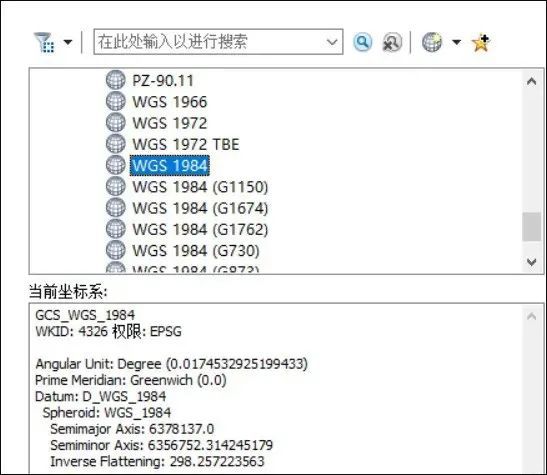Select the highlighted WGS 1984 entry
The height and width of the screenshot is (475, 547).
tap(170, 165)
